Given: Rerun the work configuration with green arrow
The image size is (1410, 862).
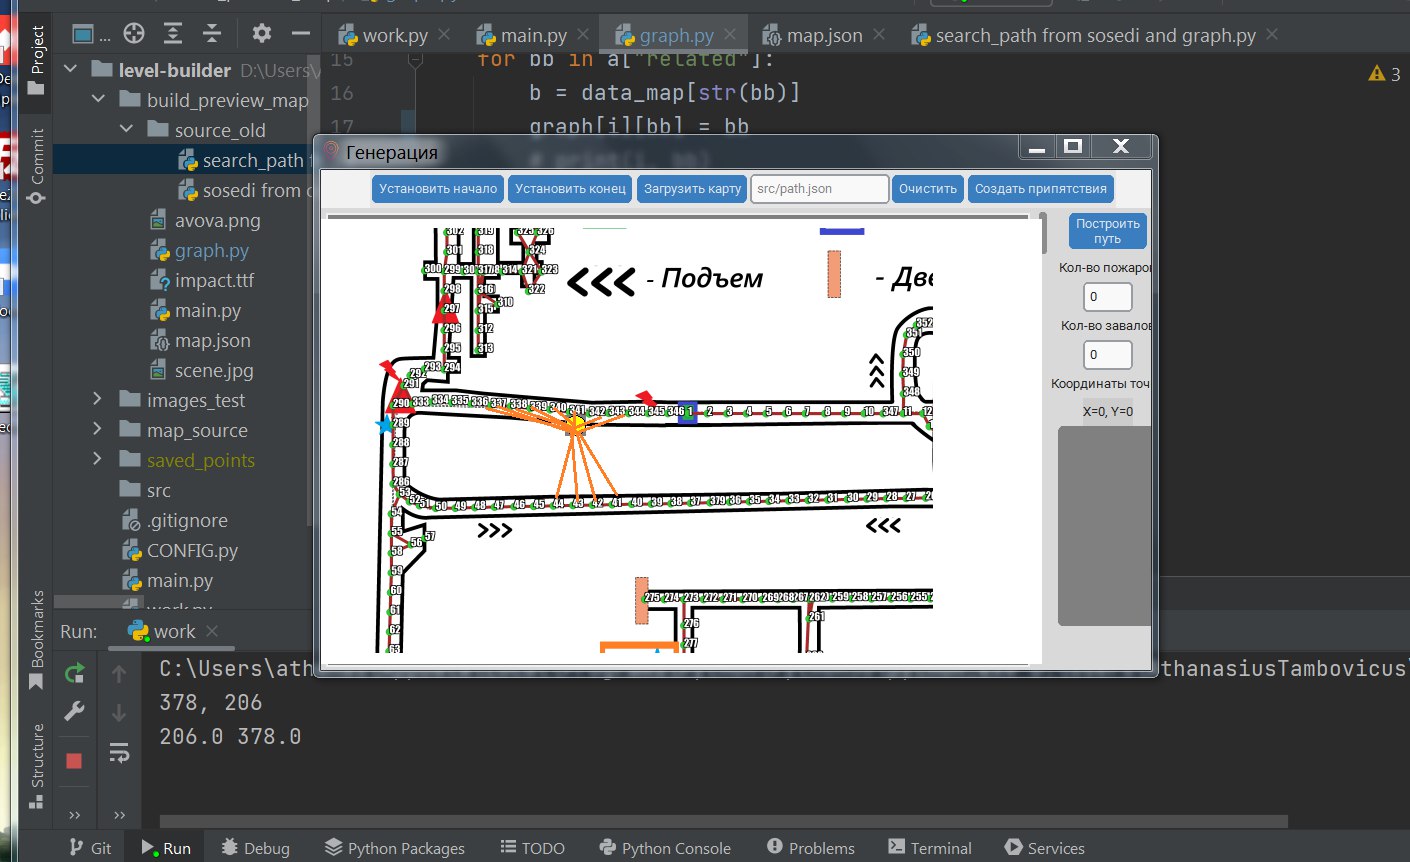Looking at the screenshot, I should [x=74, y=673].
